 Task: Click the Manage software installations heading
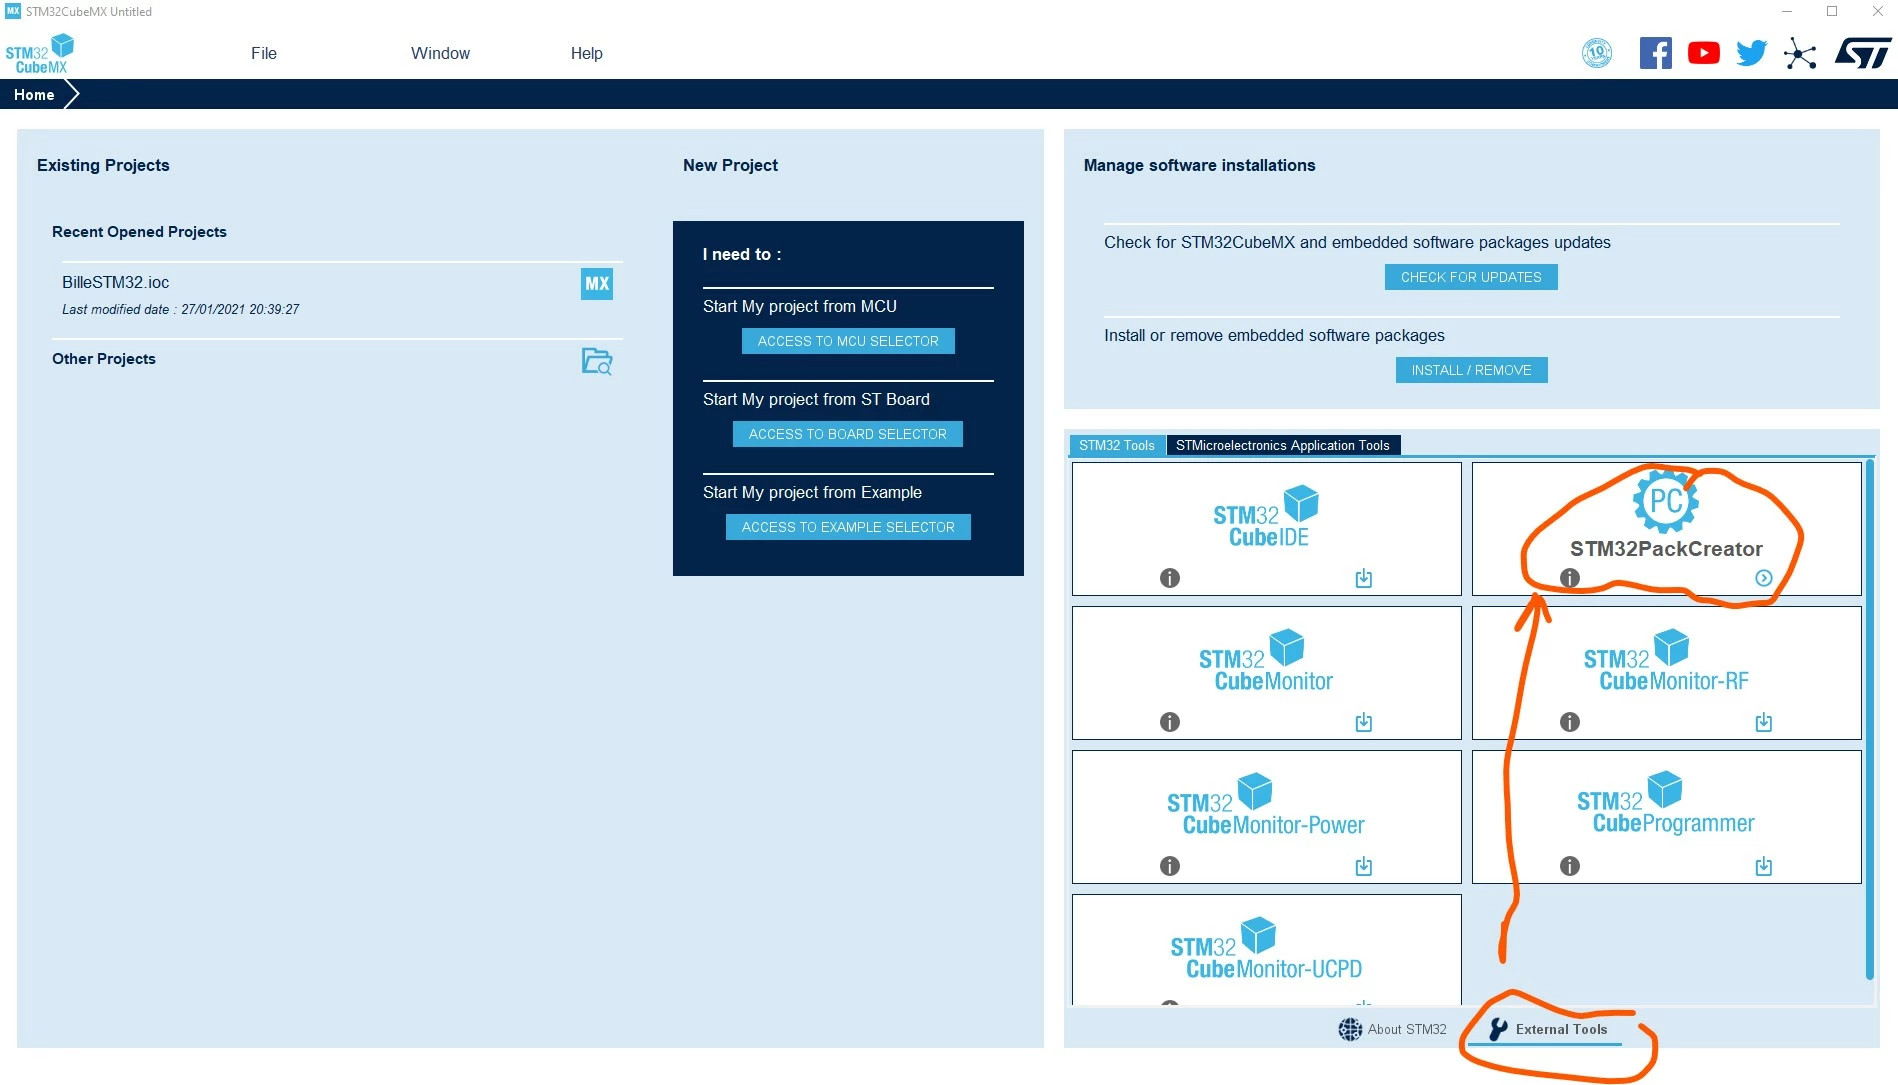(1200, 166)
